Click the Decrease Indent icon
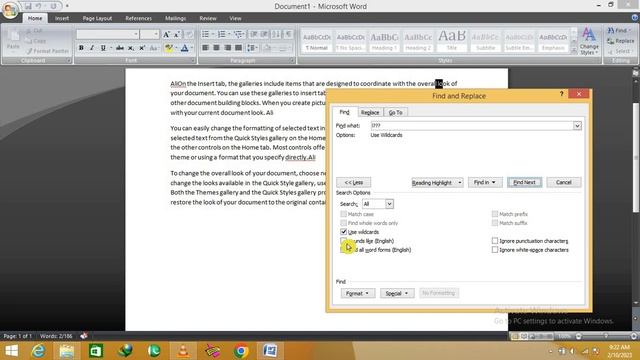Viewport: 640px width, 360px height. [x=253, y=34]
